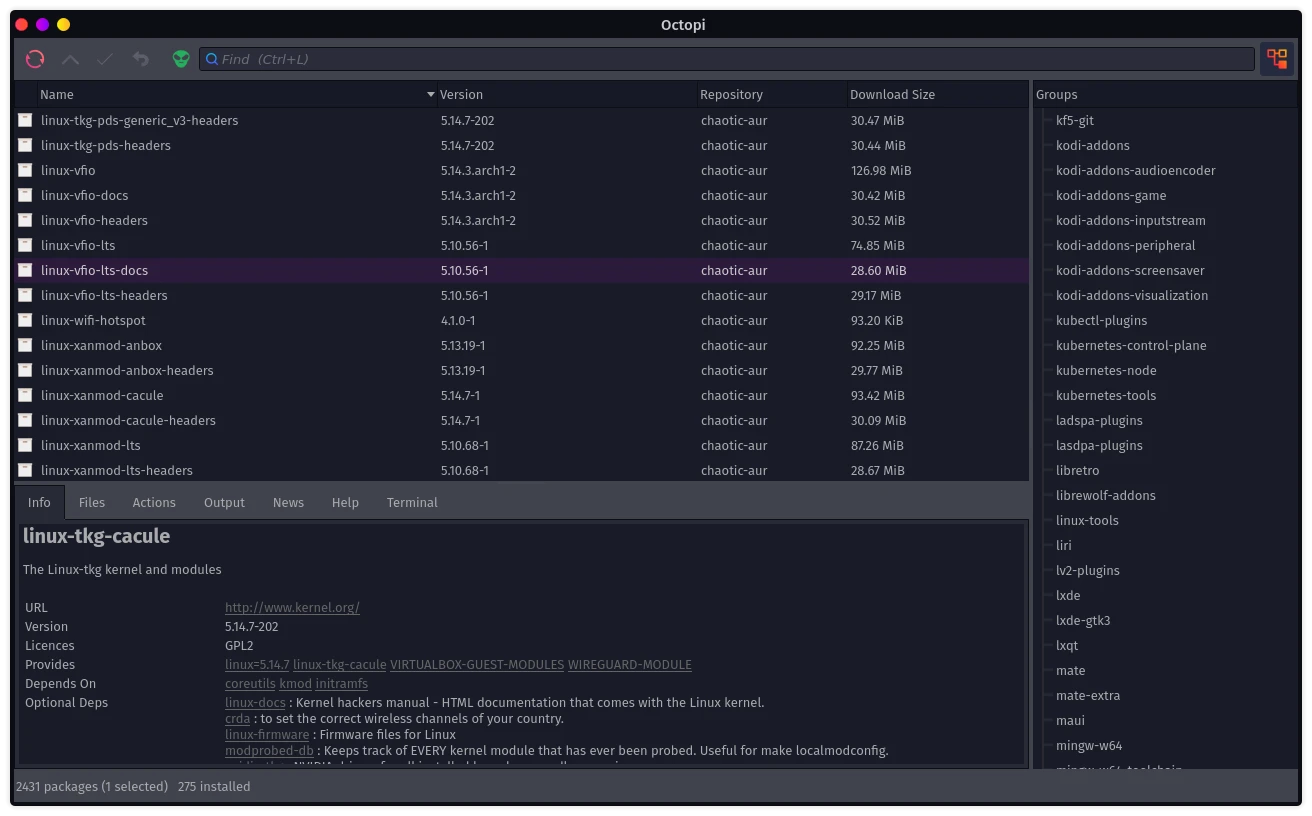The height and width of the screenshot is (816, 1312).
Task: Click into the Find search field
Action: point(725,59)
